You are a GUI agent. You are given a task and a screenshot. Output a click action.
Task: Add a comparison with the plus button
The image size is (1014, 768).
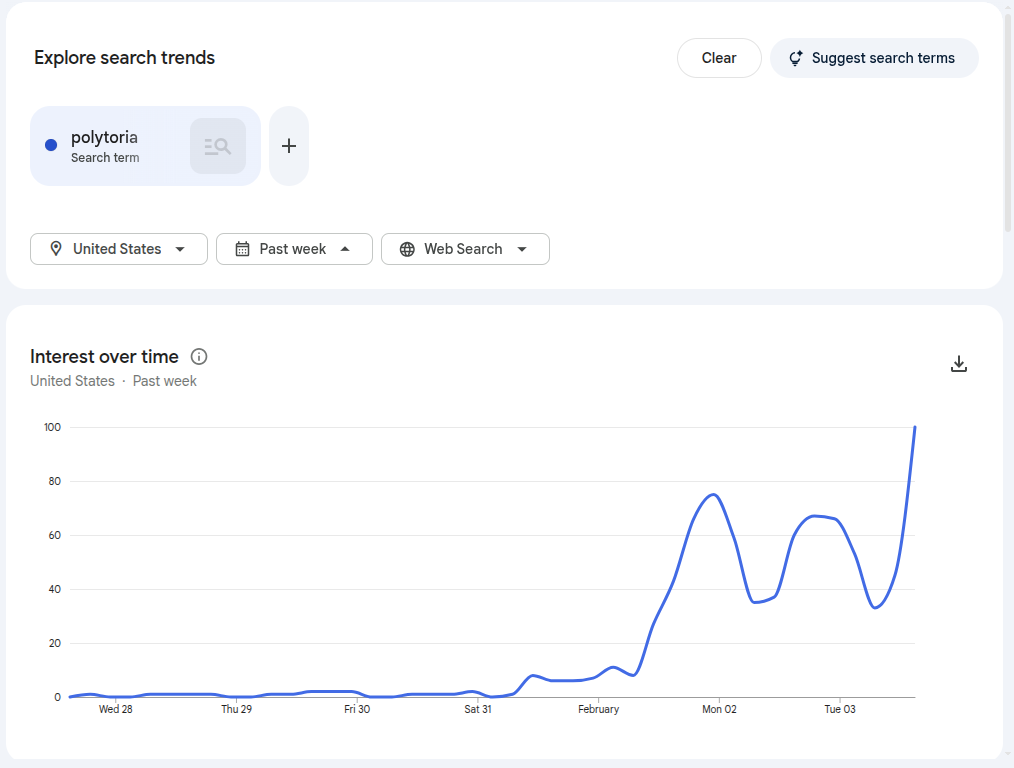coord(289,146)
